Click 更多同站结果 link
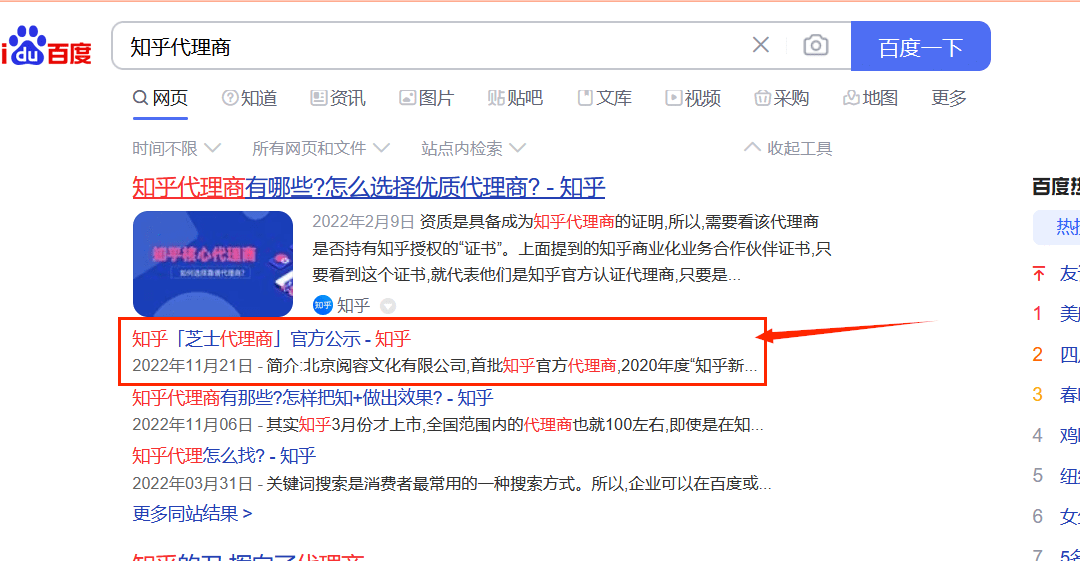 pos(192,514)
